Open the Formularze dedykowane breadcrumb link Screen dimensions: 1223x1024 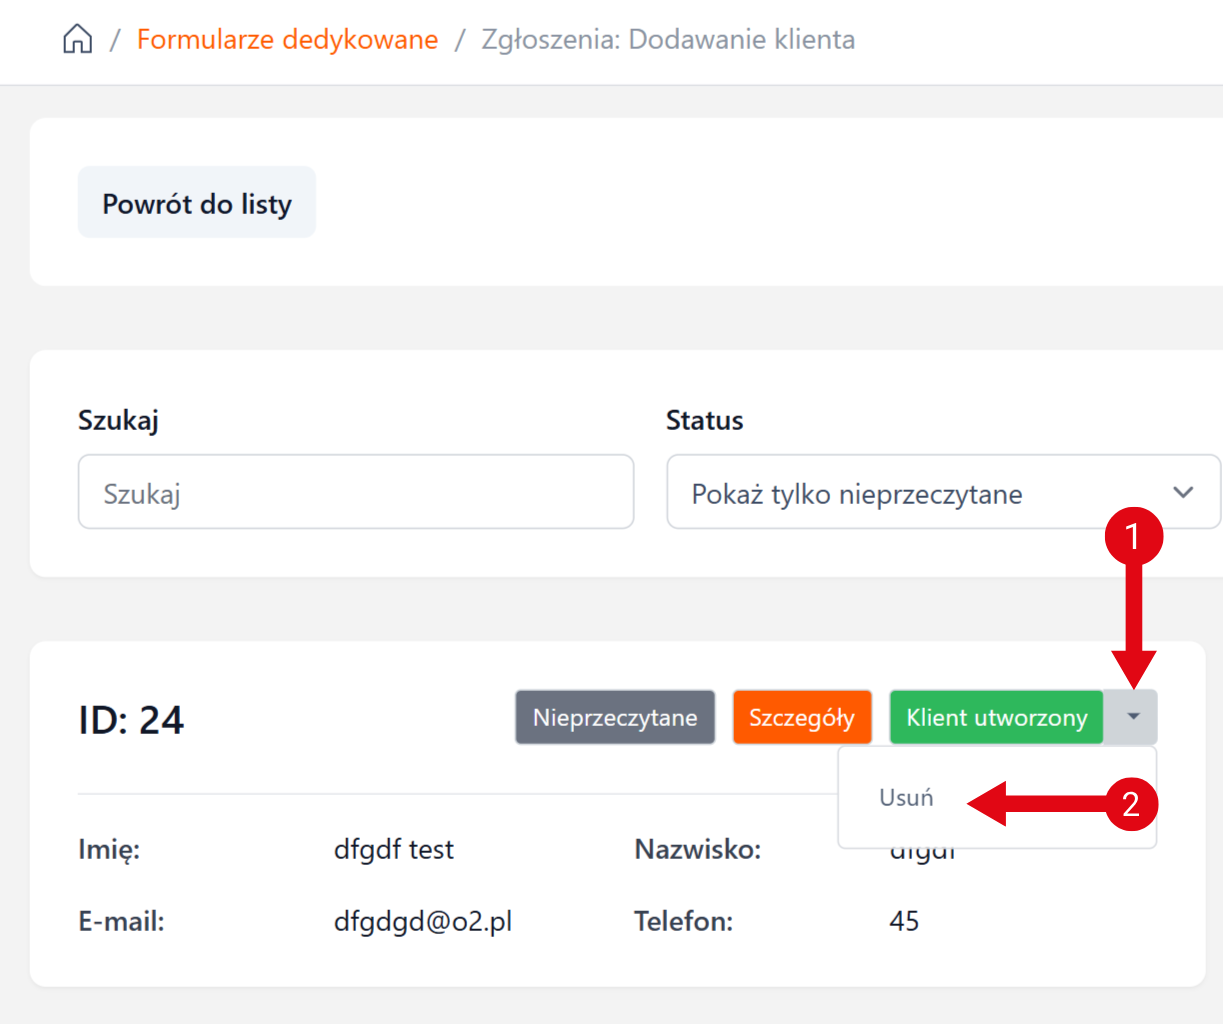coord(287,40)
